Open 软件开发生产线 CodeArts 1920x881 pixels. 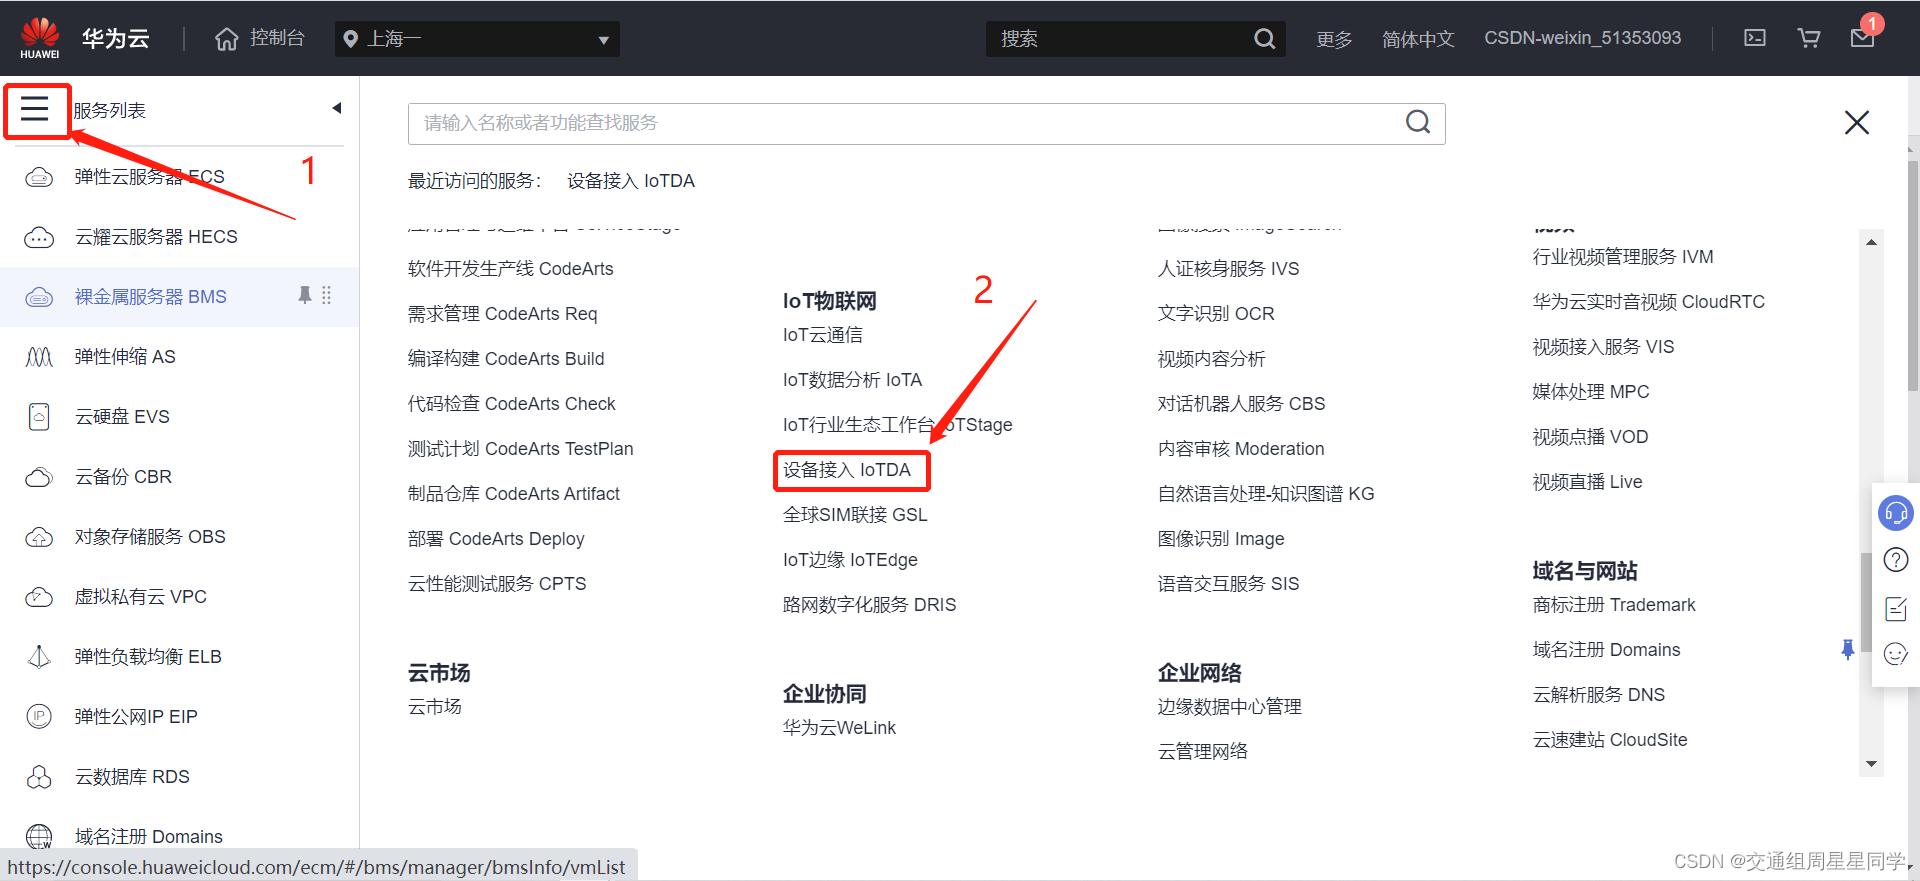pyautogui.click(x=511, y=269)
